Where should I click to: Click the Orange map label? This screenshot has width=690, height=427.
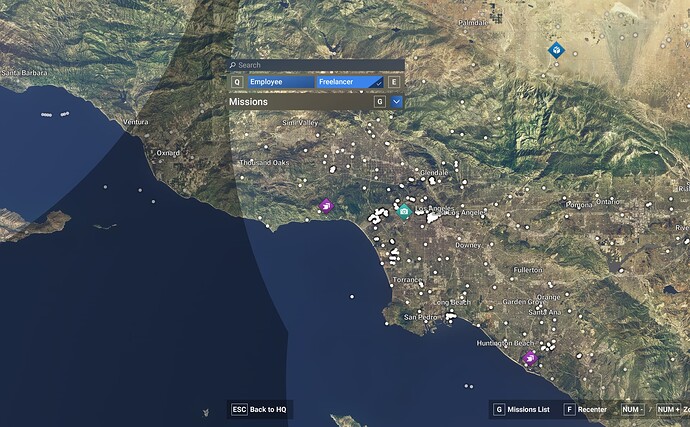[548, 298]
